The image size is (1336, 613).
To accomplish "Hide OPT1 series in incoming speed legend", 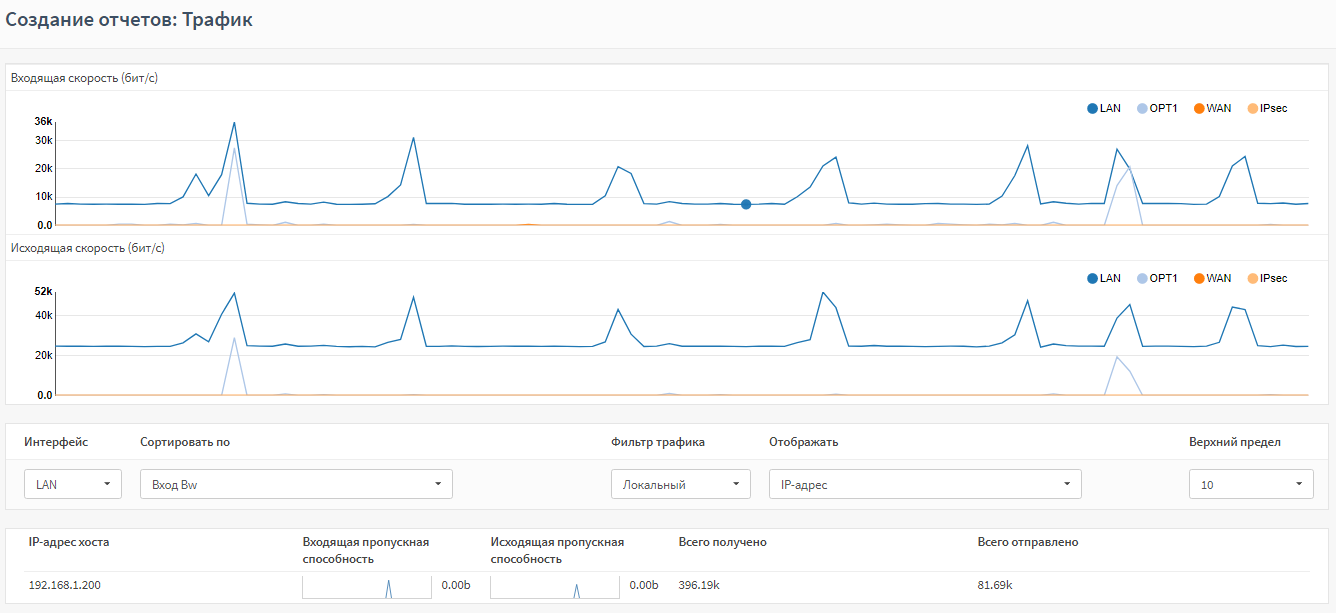I will pos(1156,108).
